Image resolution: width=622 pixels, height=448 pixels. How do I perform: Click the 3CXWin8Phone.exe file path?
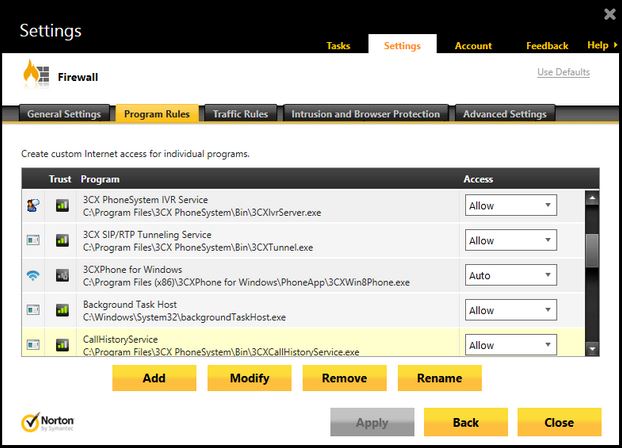click(246, 283)
